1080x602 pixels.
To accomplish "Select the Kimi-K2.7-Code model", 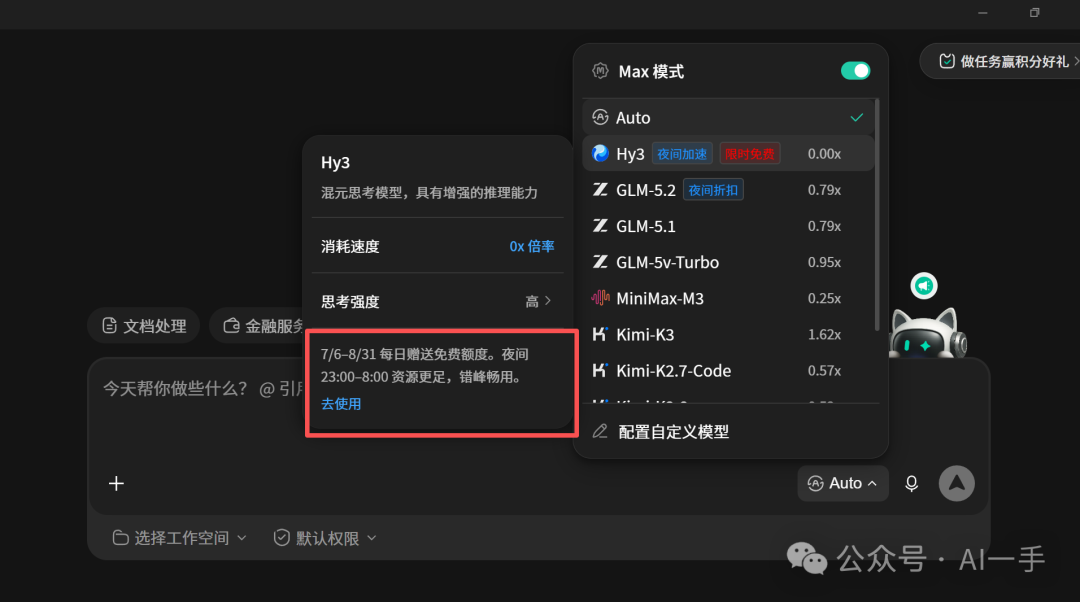I will [x=728, y=371].
